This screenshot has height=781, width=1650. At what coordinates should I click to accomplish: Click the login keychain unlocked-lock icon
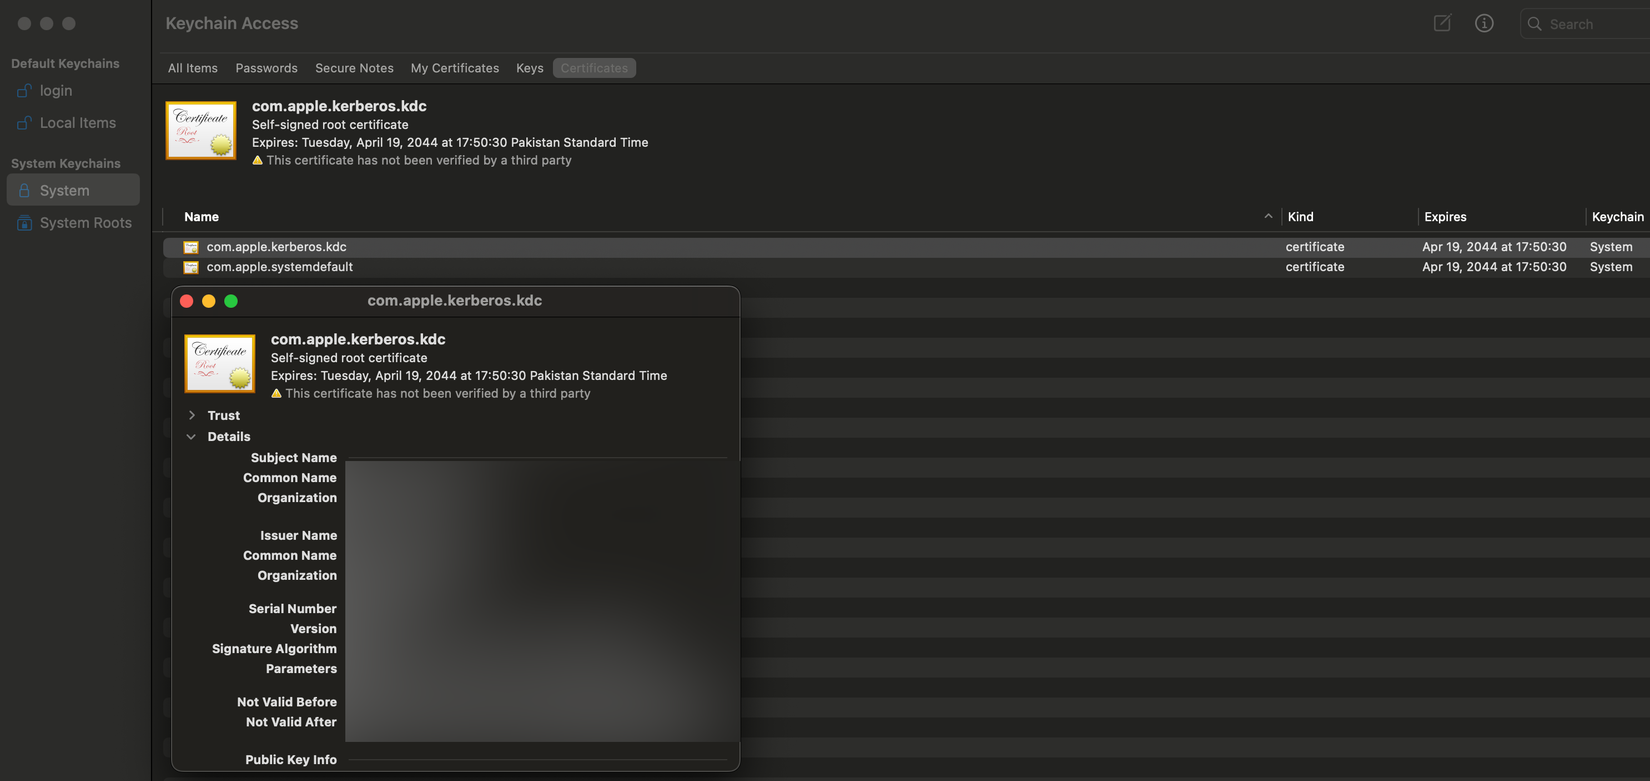pos(24,91)
